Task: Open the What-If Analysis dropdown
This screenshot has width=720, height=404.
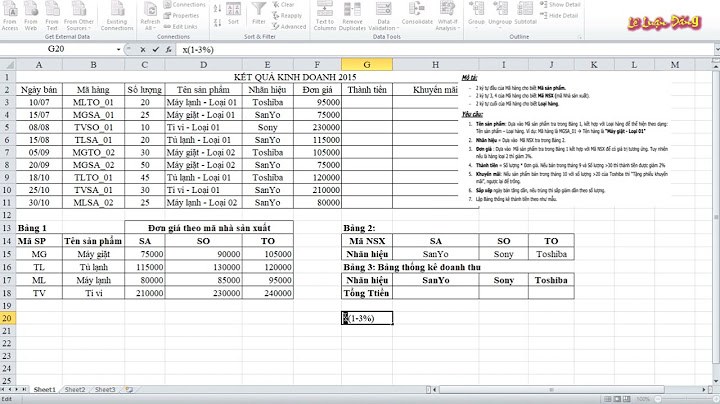Action: [448, 16]
